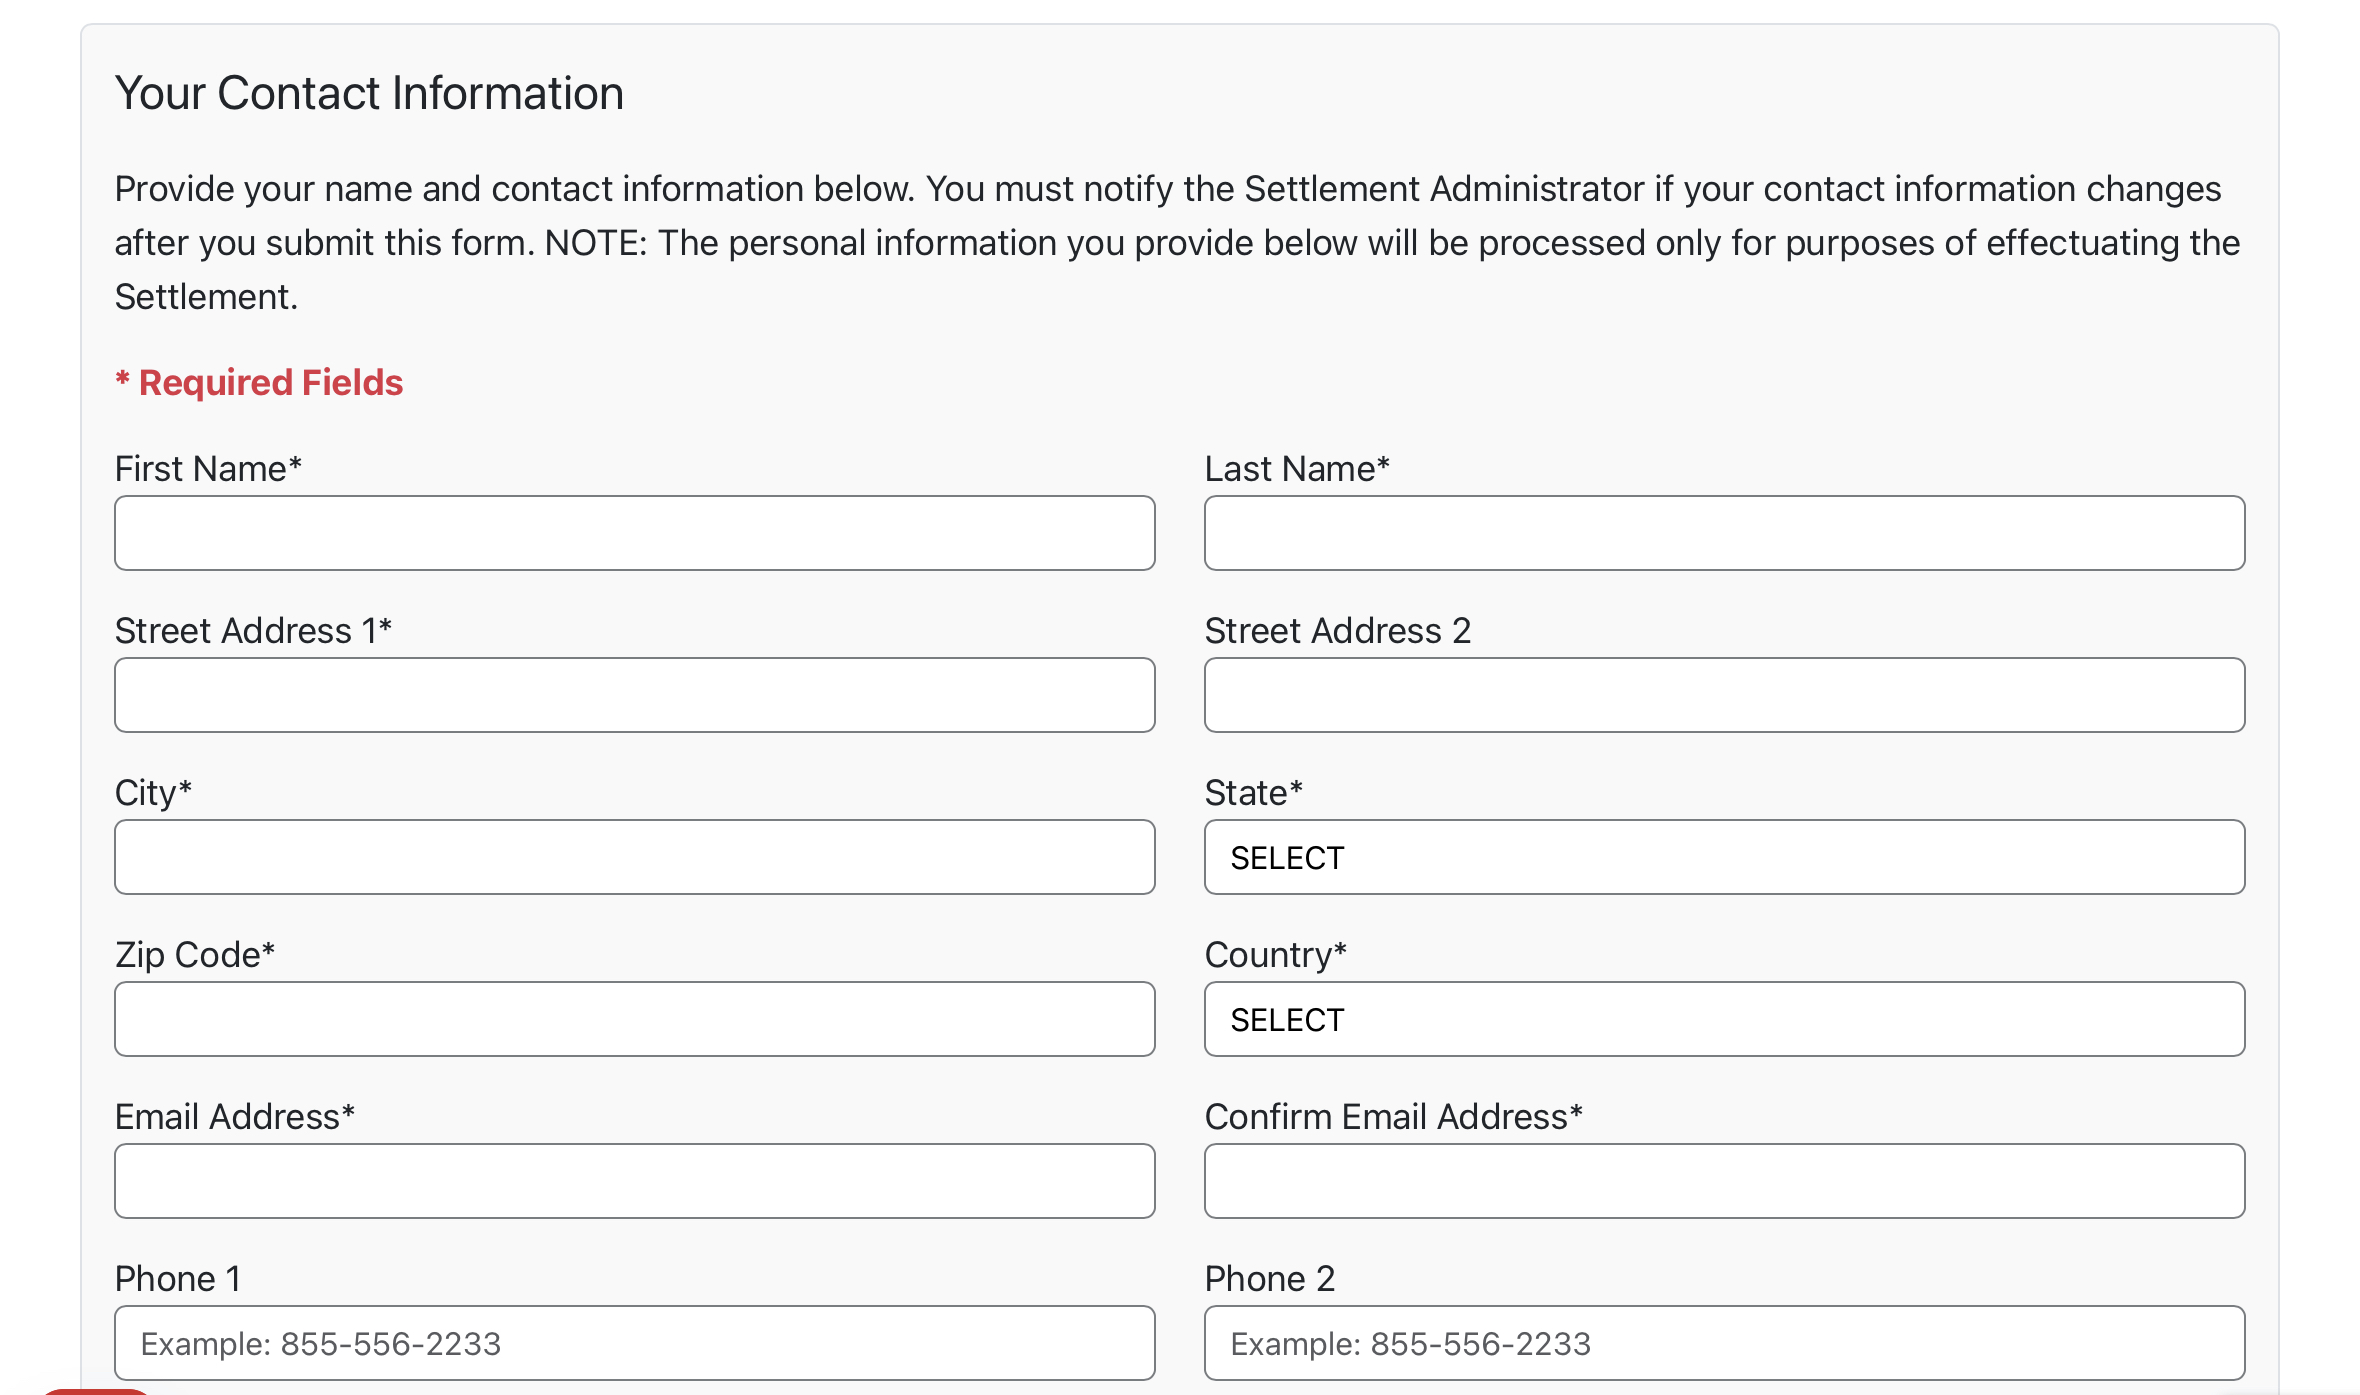Click into the Street Address 2 field

coord(1725,695)
